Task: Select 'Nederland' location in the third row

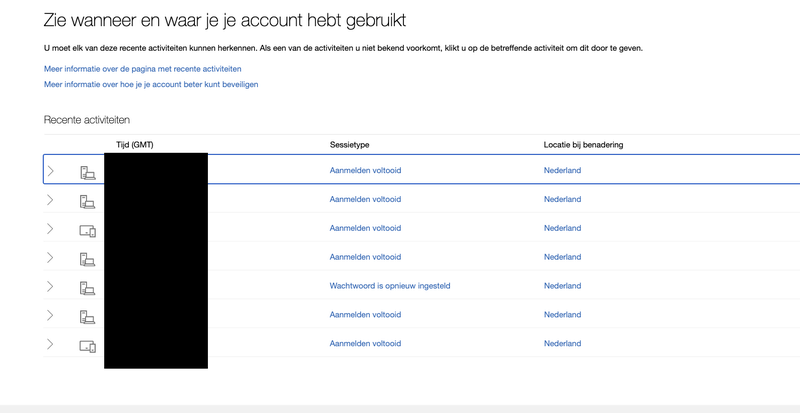Action: 562,228
